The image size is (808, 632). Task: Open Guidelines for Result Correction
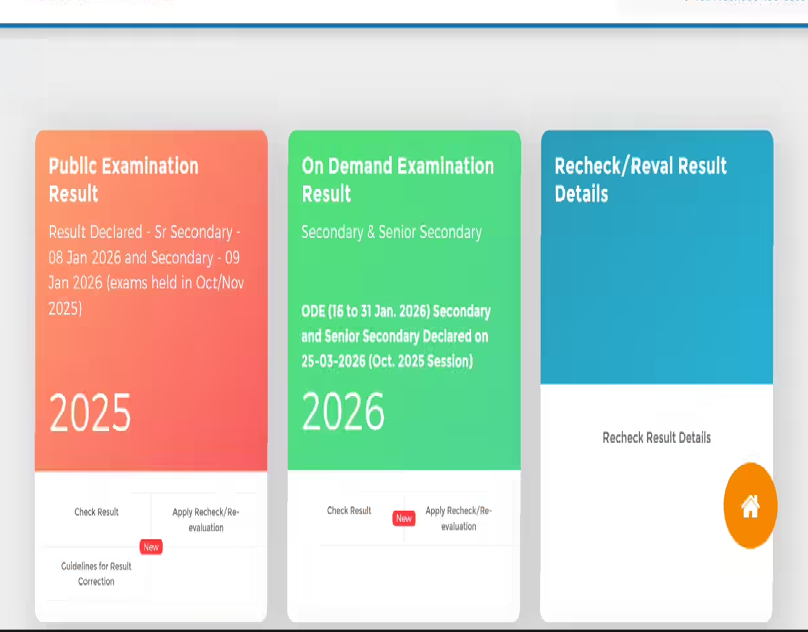[x=95, y=573]
